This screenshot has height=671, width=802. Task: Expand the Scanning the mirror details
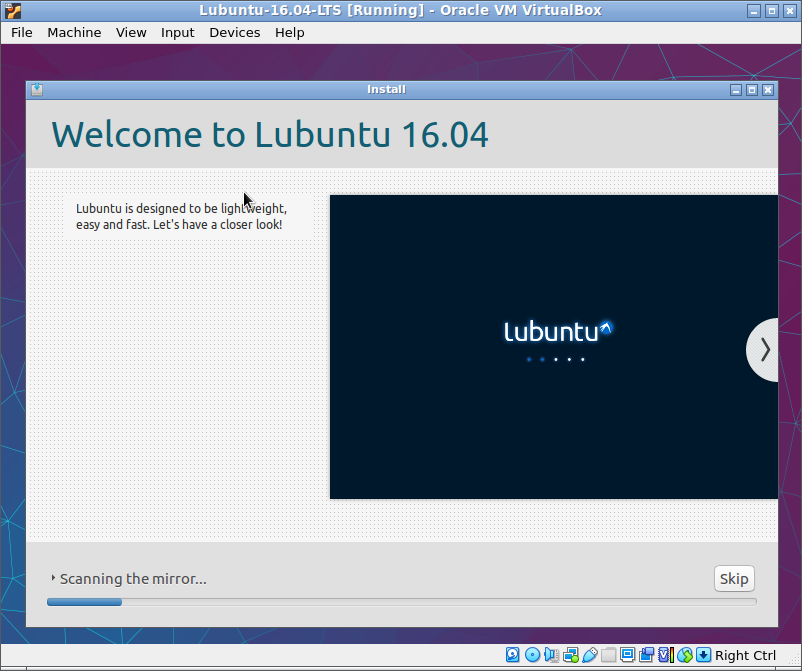pos(53,578)
